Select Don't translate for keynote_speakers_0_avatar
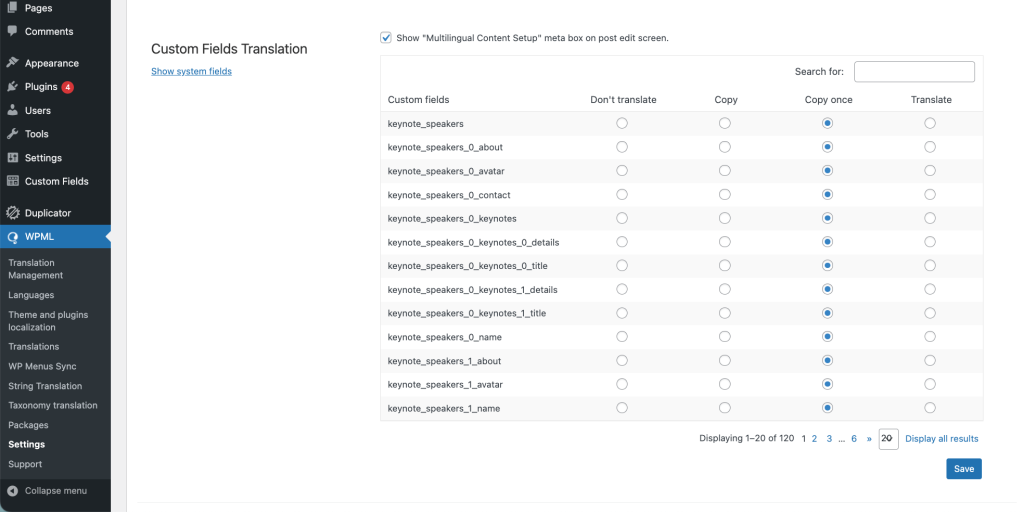 point(622,170)
